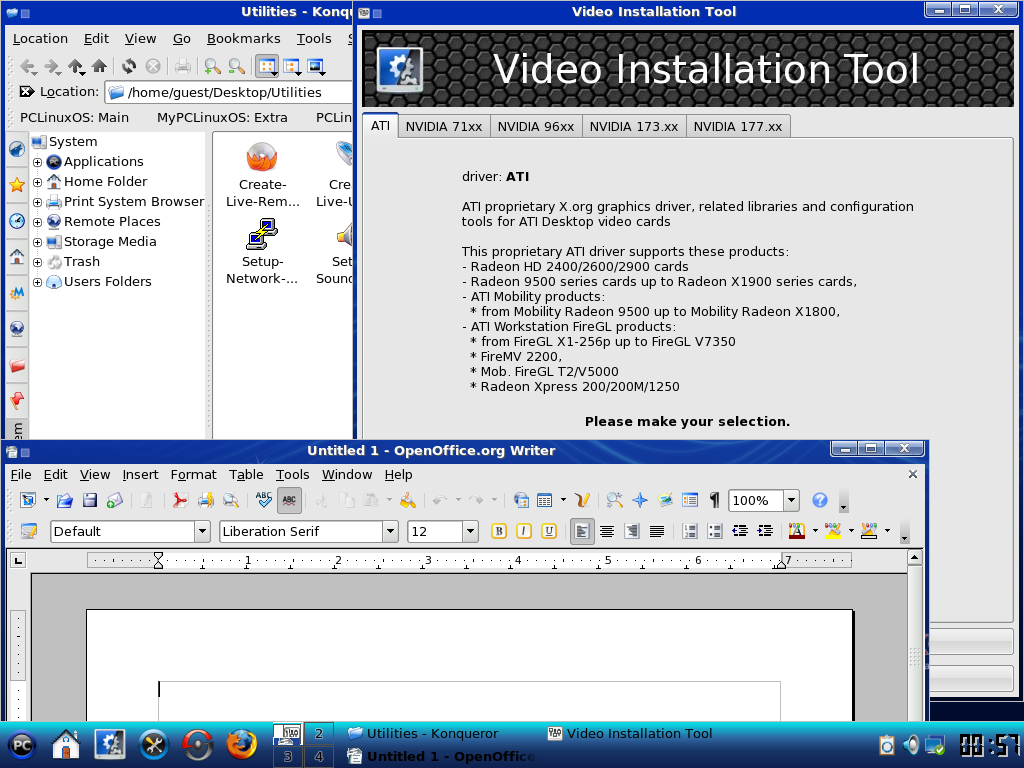The image size is (1024, 768).
Task: Open Styles and Formatting icon in Writer
Action: click(x=28, y=531)
